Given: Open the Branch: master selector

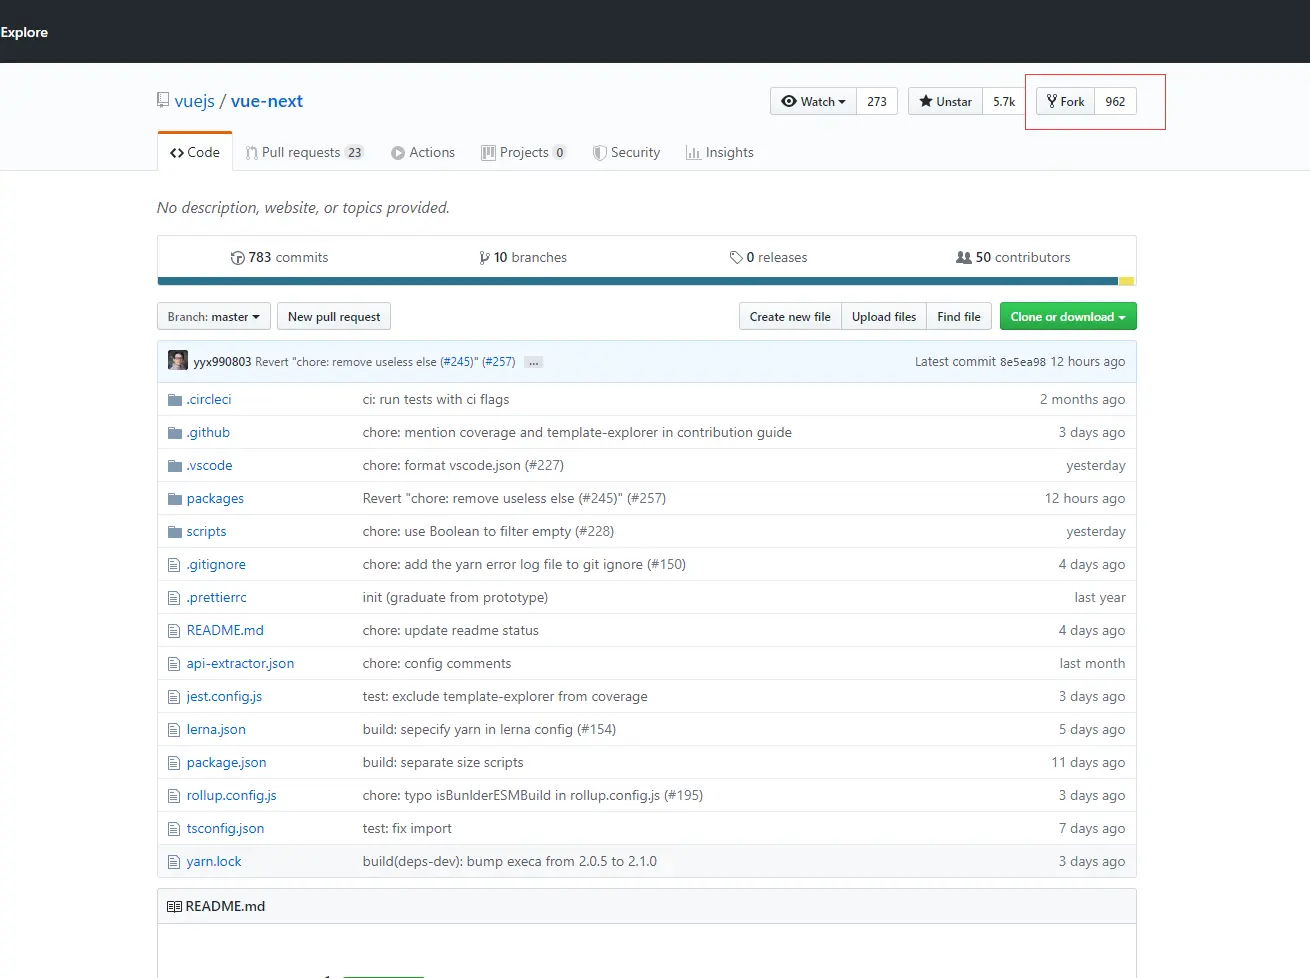Looking at the screenshot, I should coord(214,317).
